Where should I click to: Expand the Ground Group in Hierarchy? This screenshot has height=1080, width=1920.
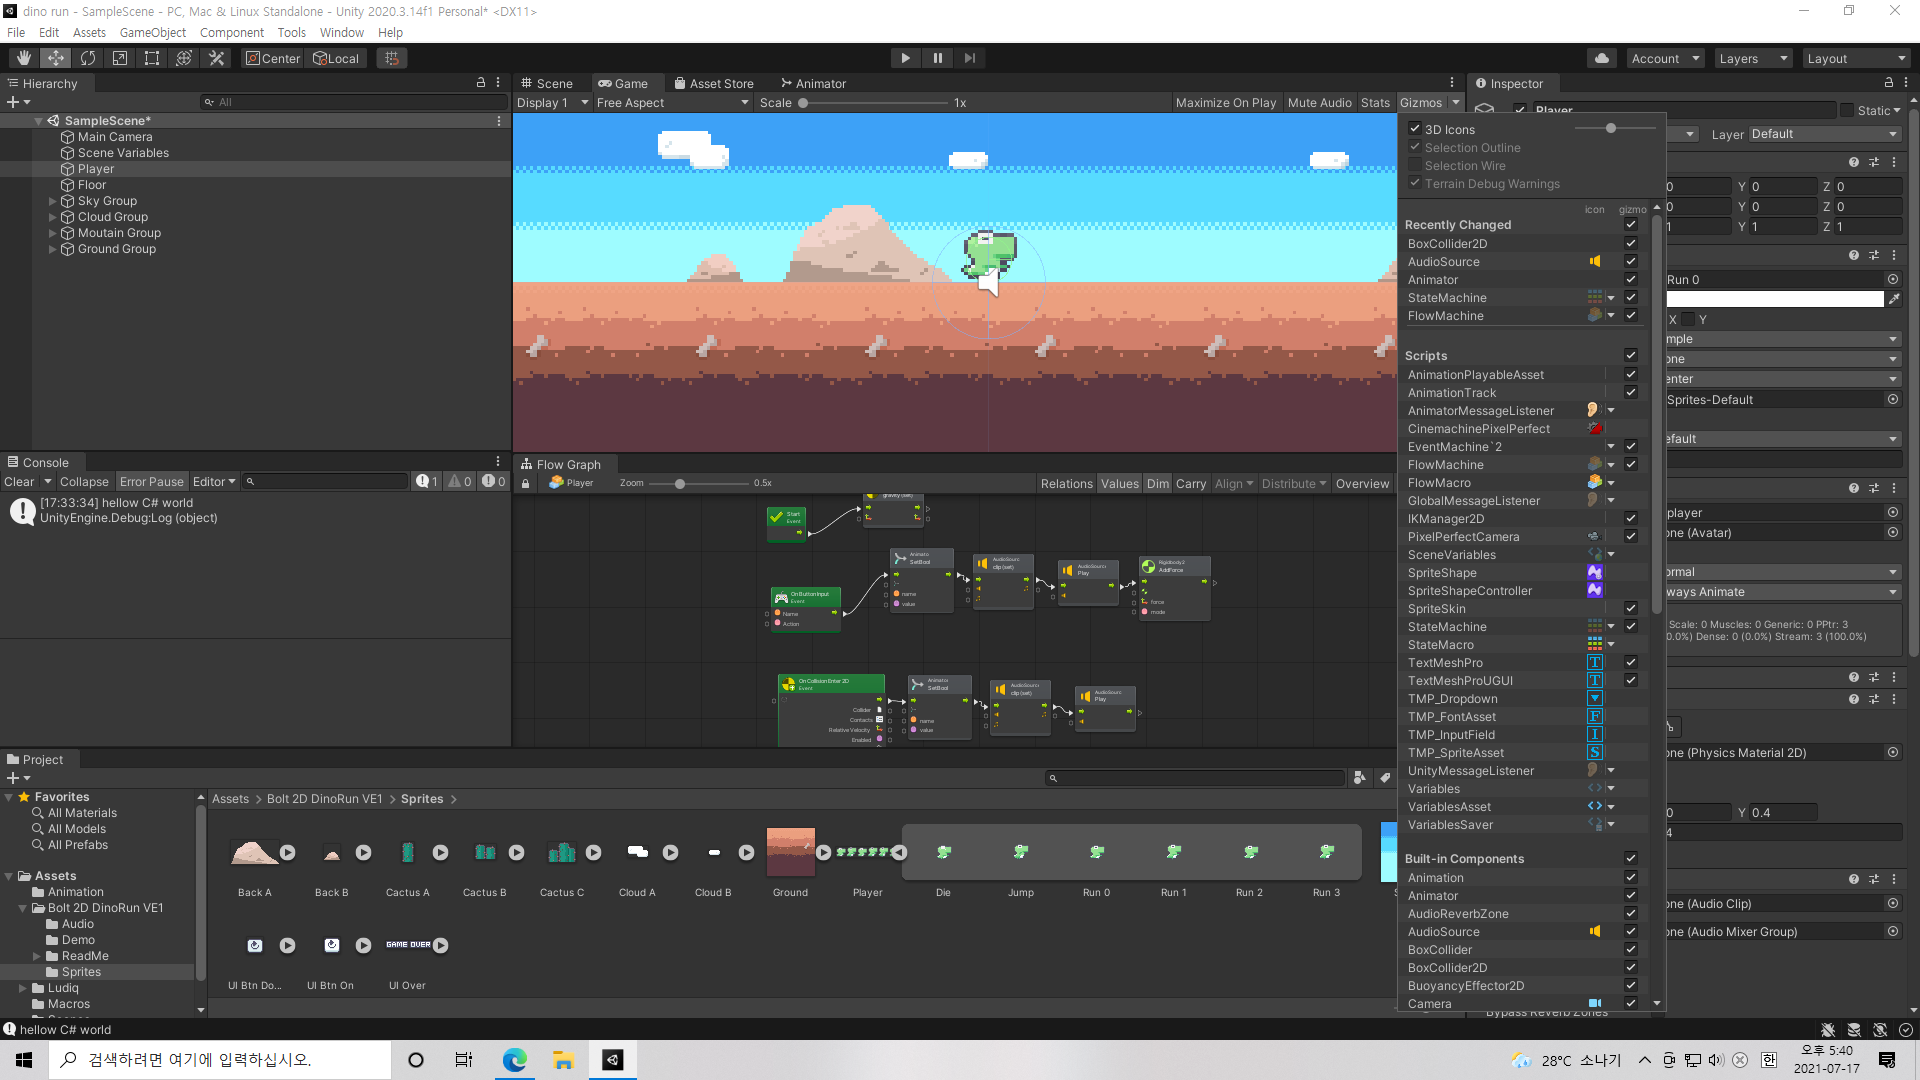click(53, 249)
